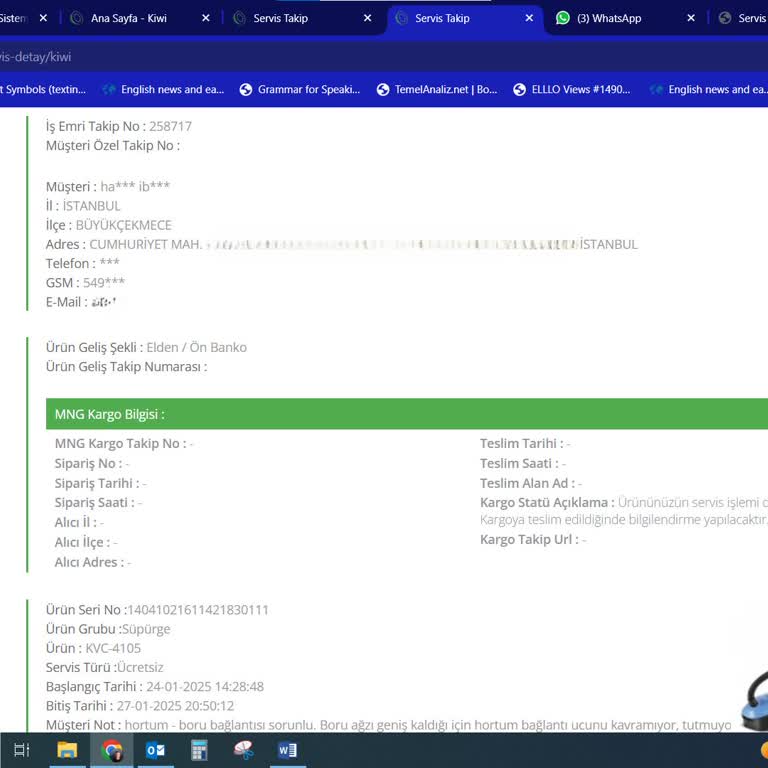Open File Explorer from the taskbar

pos(67,750)
